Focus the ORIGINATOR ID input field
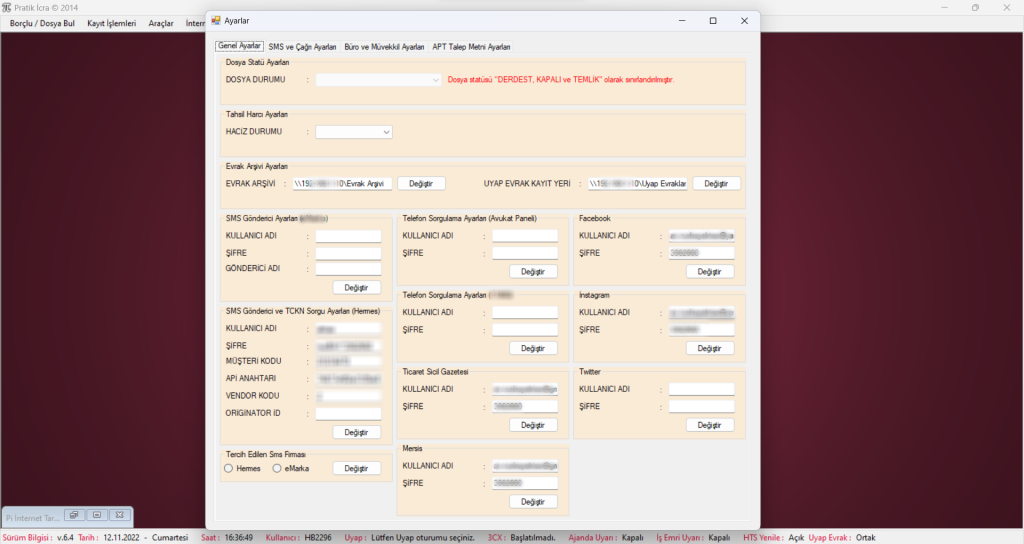The width and height of the screenshot is (1024, 544). pos(348,413)
